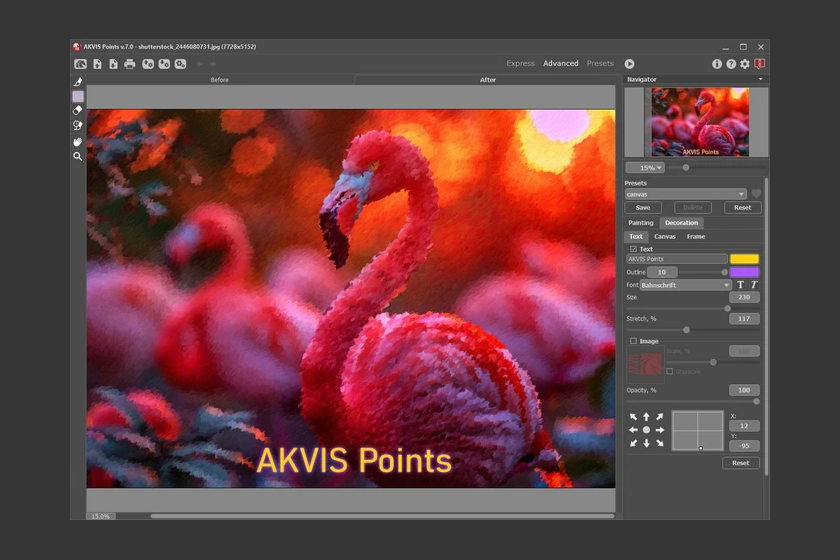This screenshot has height=560, width=840.
Task: Move text down with down arrow
Action: (x=647, y=443)
